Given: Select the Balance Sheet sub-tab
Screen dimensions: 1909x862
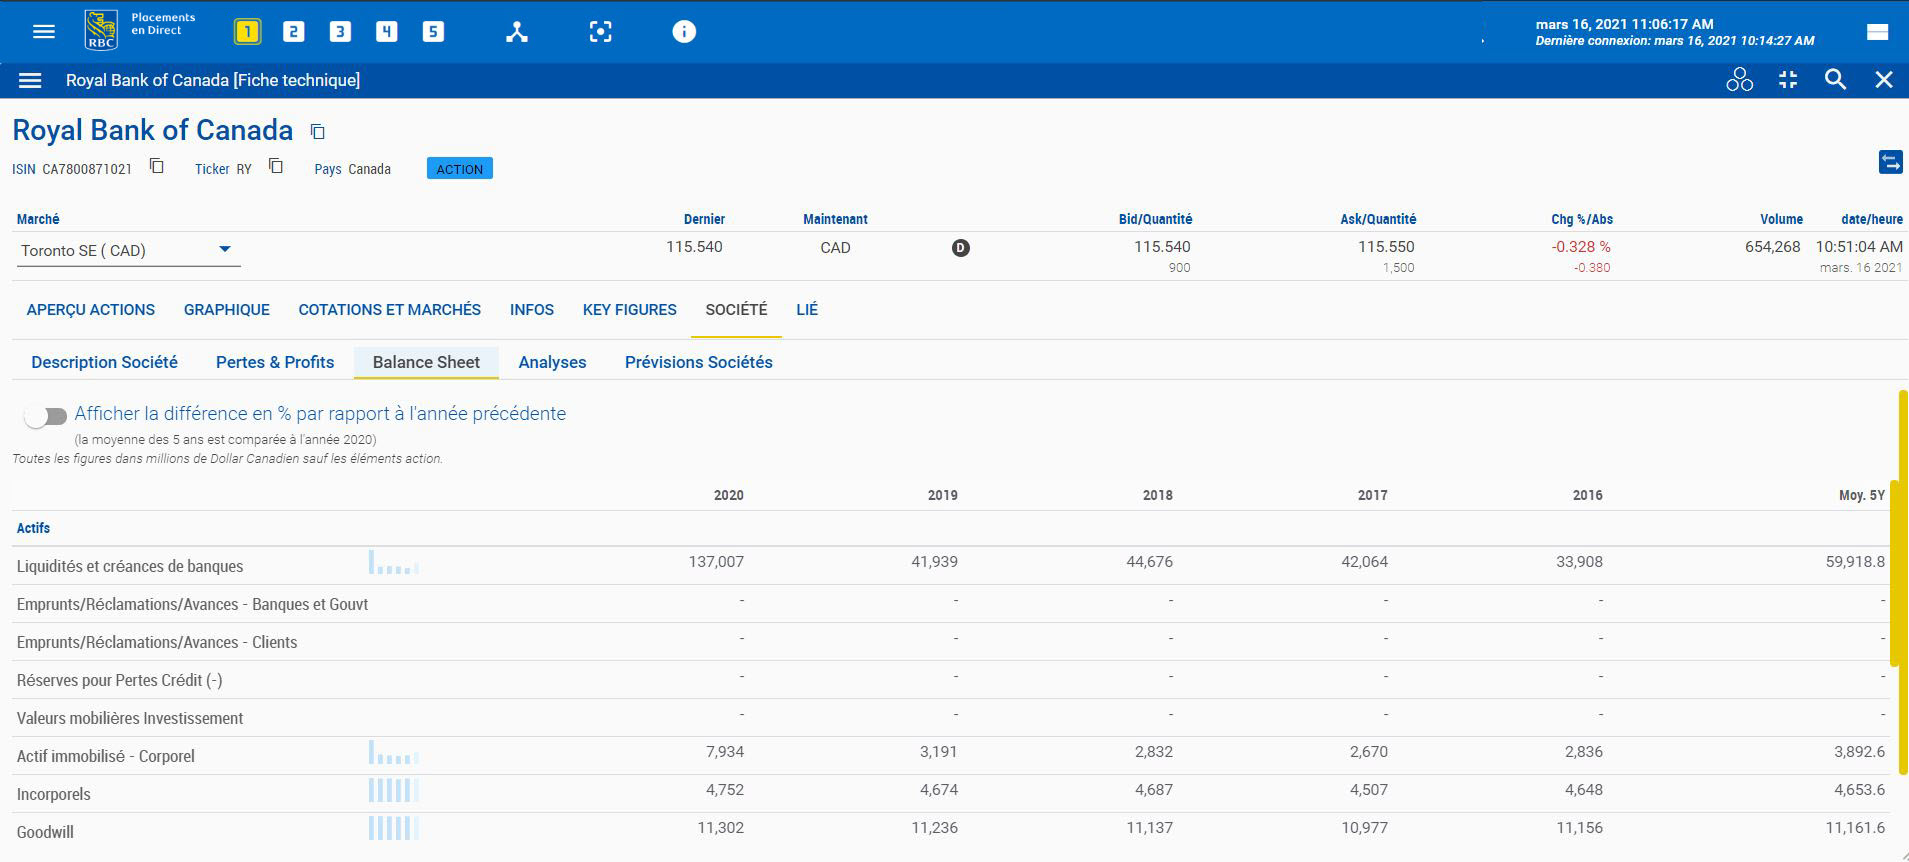Looking at the screenshot, I should (426, 362).
